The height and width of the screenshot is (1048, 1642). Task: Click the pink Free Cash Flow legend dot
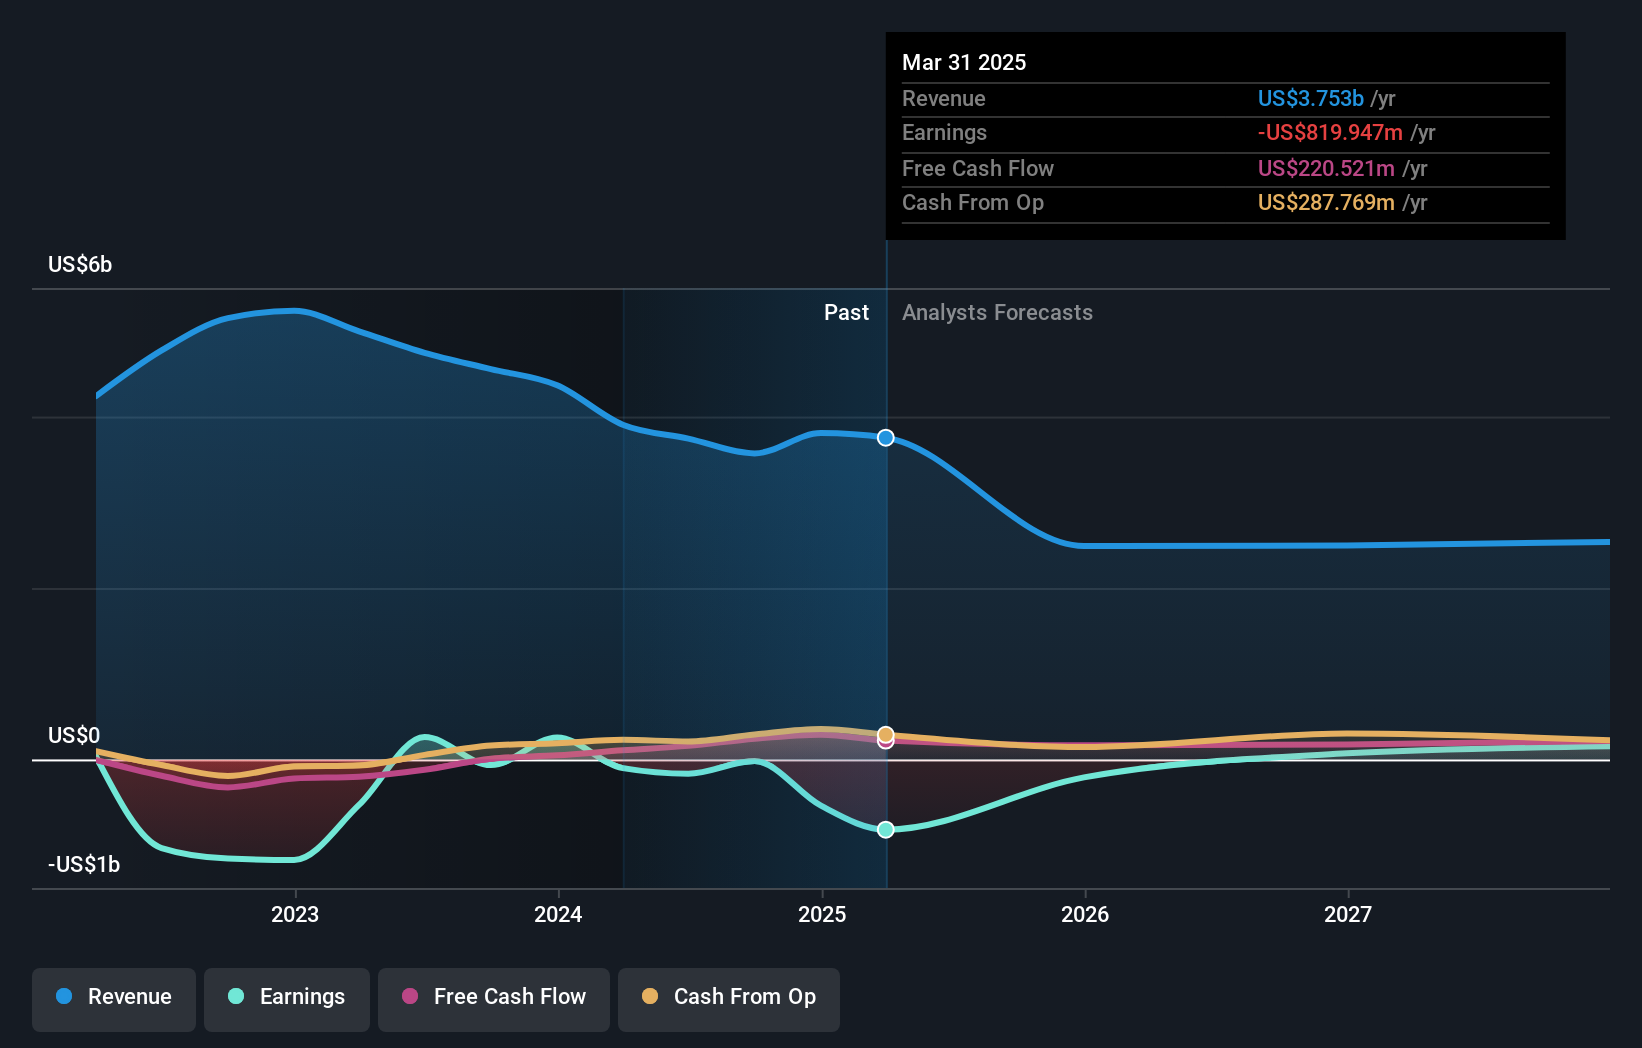(410, 996)
